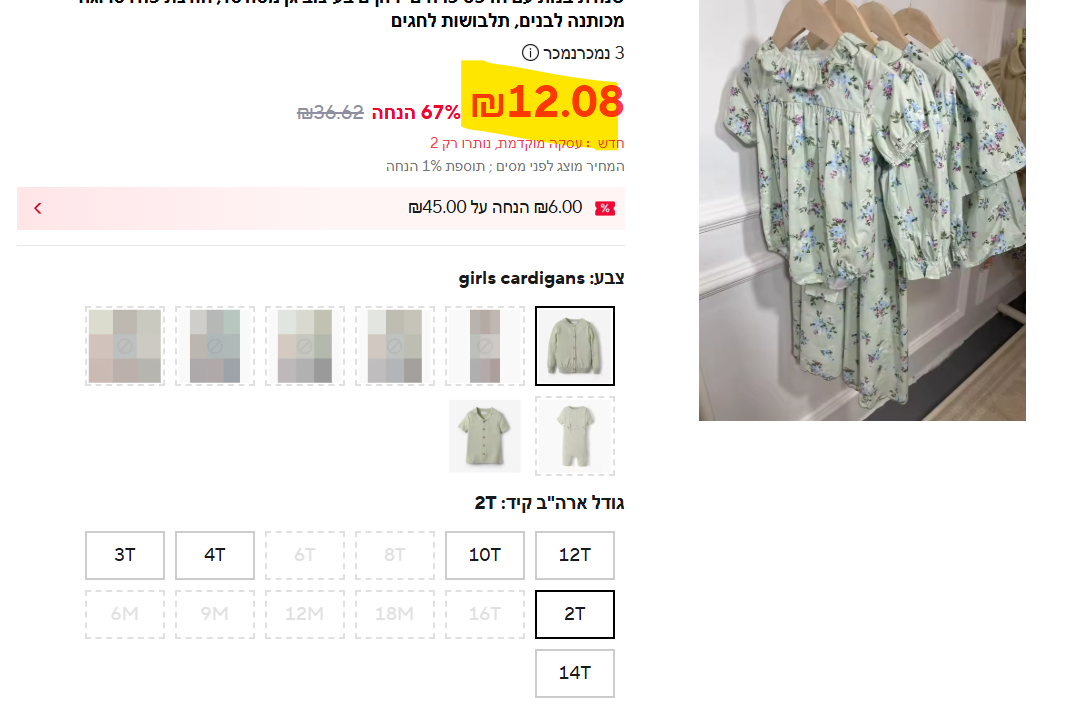Screen dimensions: 1067x706
Task: Click the unavailable 18M size option
Action: (395, 614)
